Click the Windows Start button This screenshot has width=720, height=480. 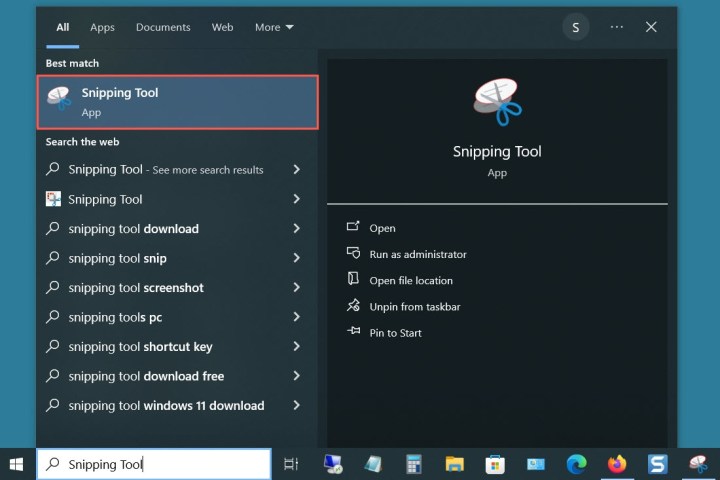17,464
